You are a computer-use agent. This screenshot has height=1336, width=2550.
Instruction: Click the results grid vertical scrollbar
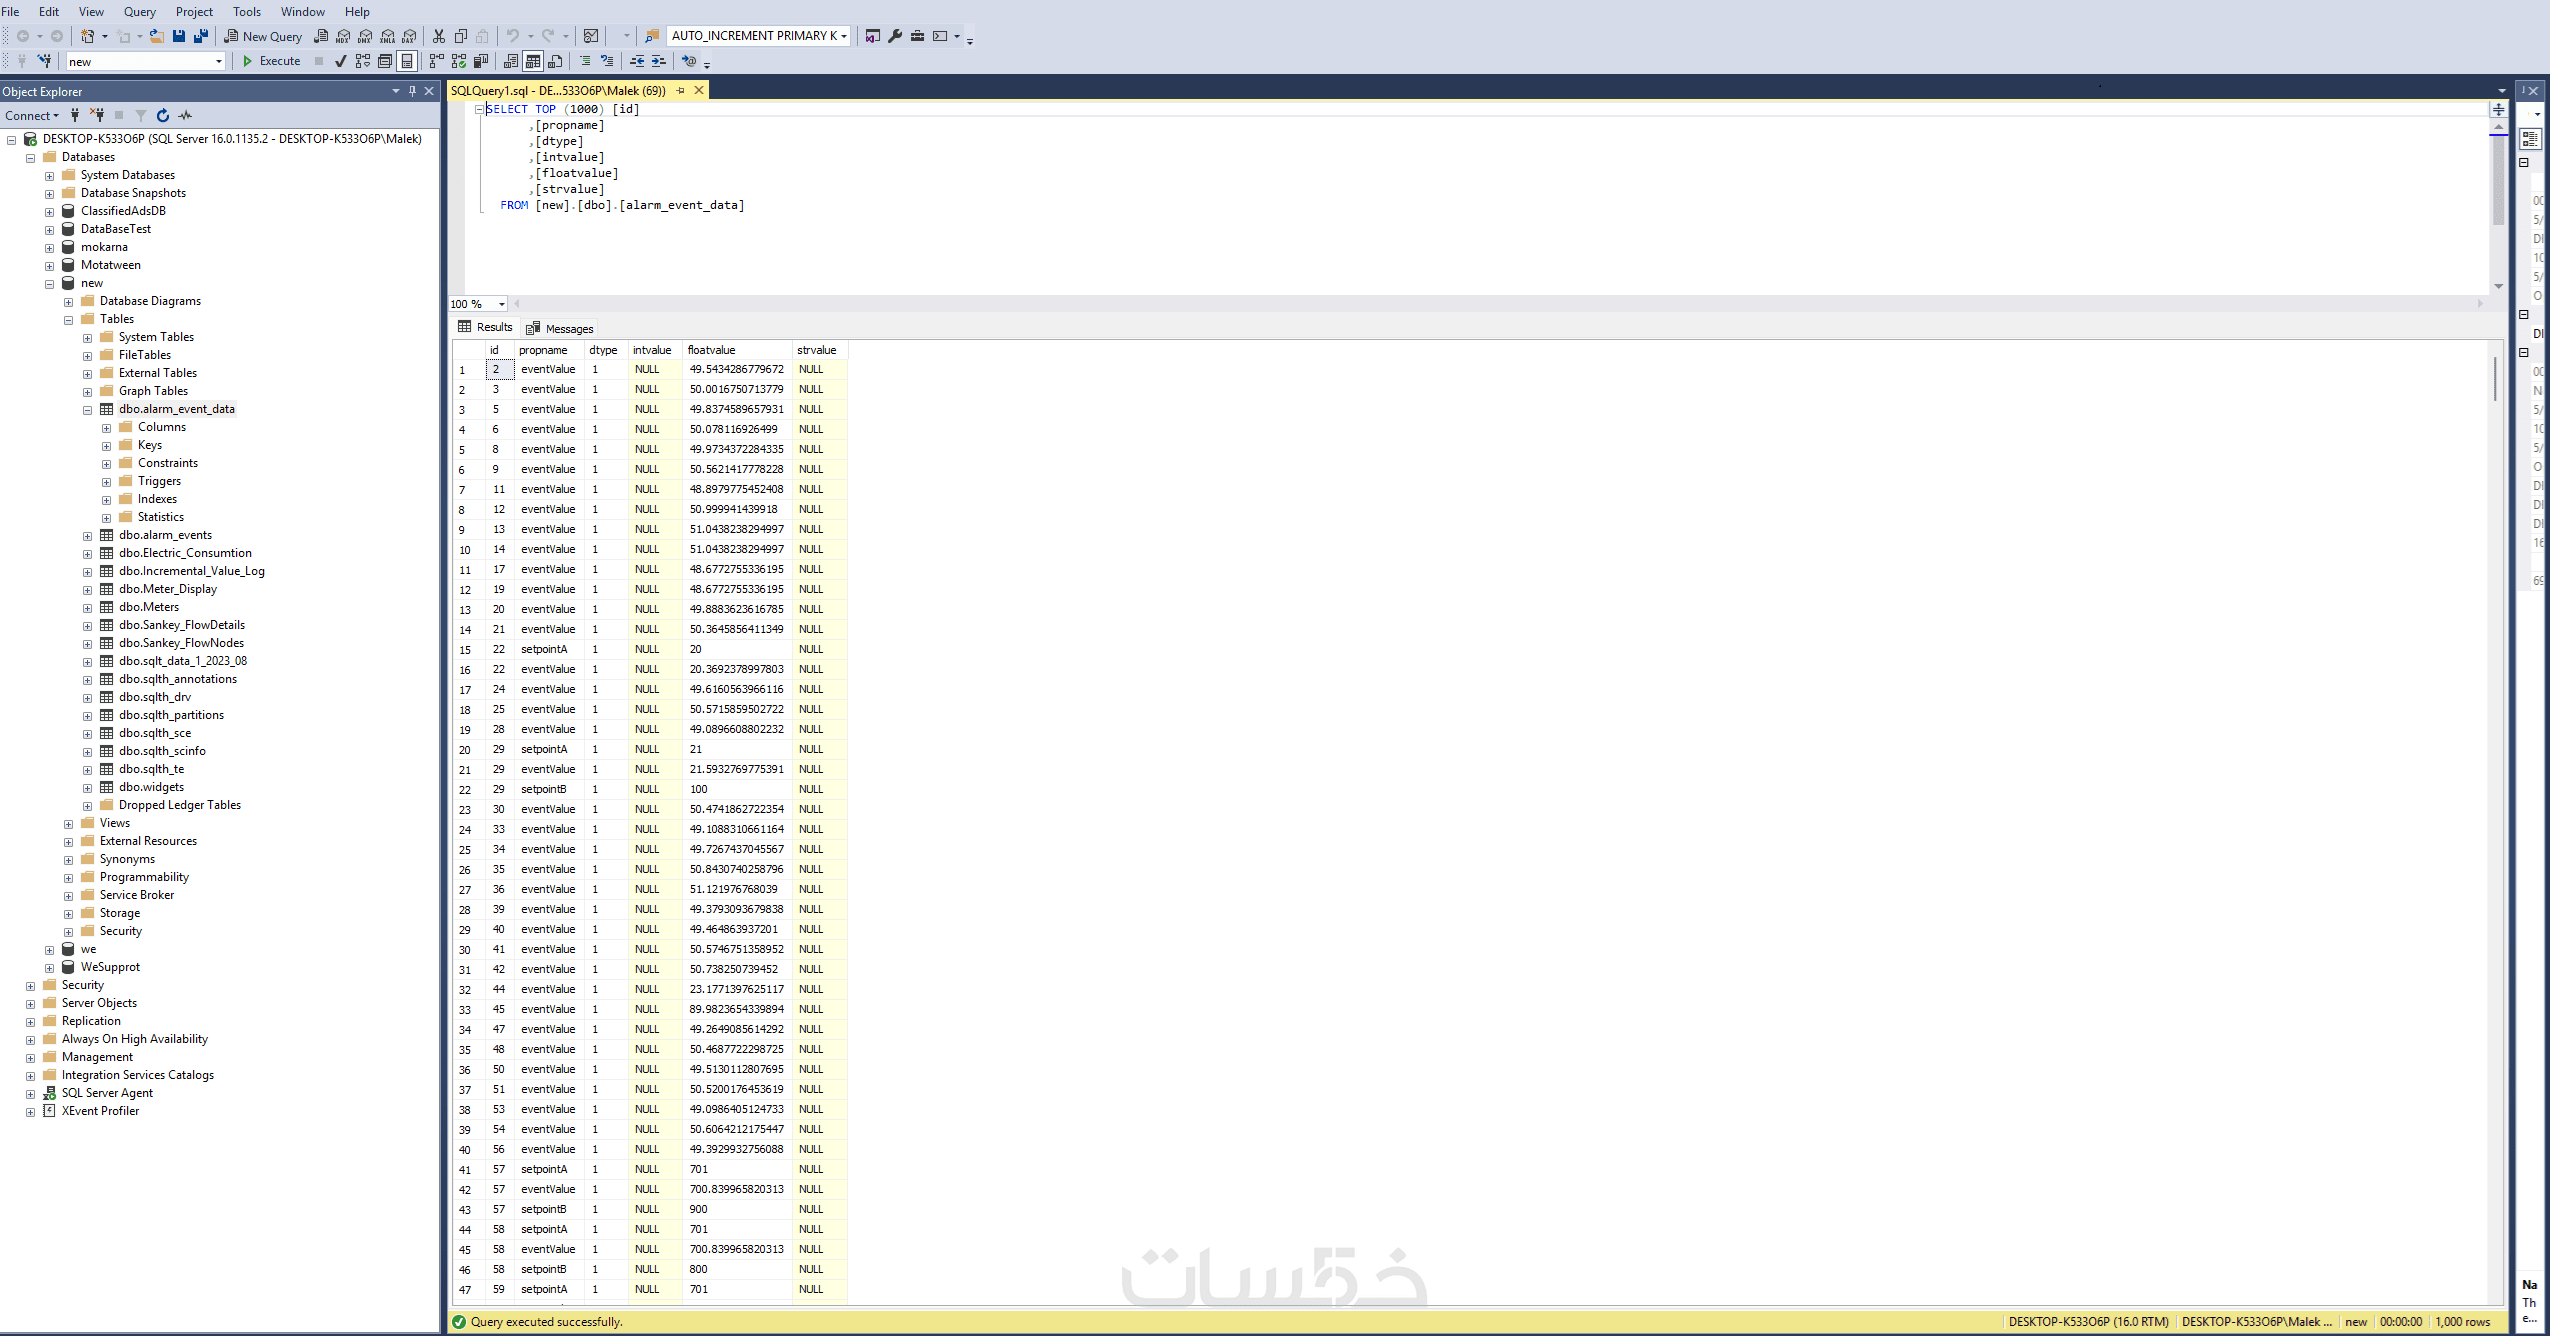point(2496,380)
